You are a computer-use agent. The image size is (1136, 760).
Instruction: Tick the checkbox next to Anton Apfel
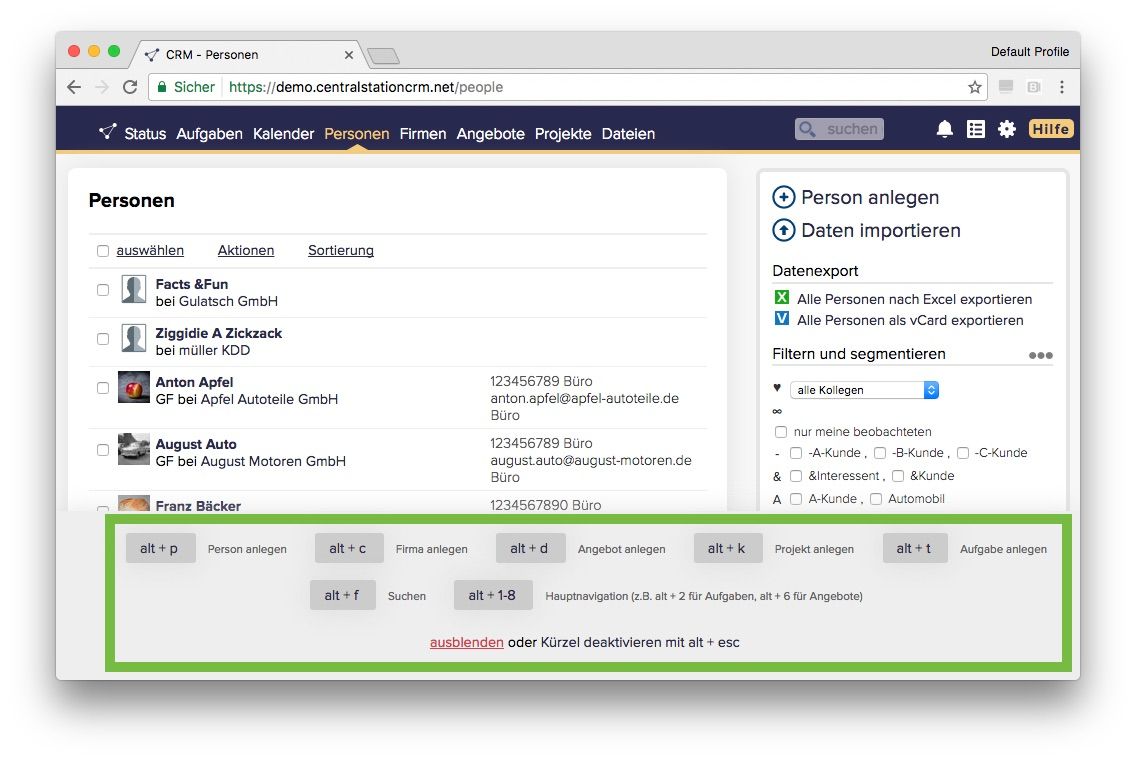tap(103, 388)
